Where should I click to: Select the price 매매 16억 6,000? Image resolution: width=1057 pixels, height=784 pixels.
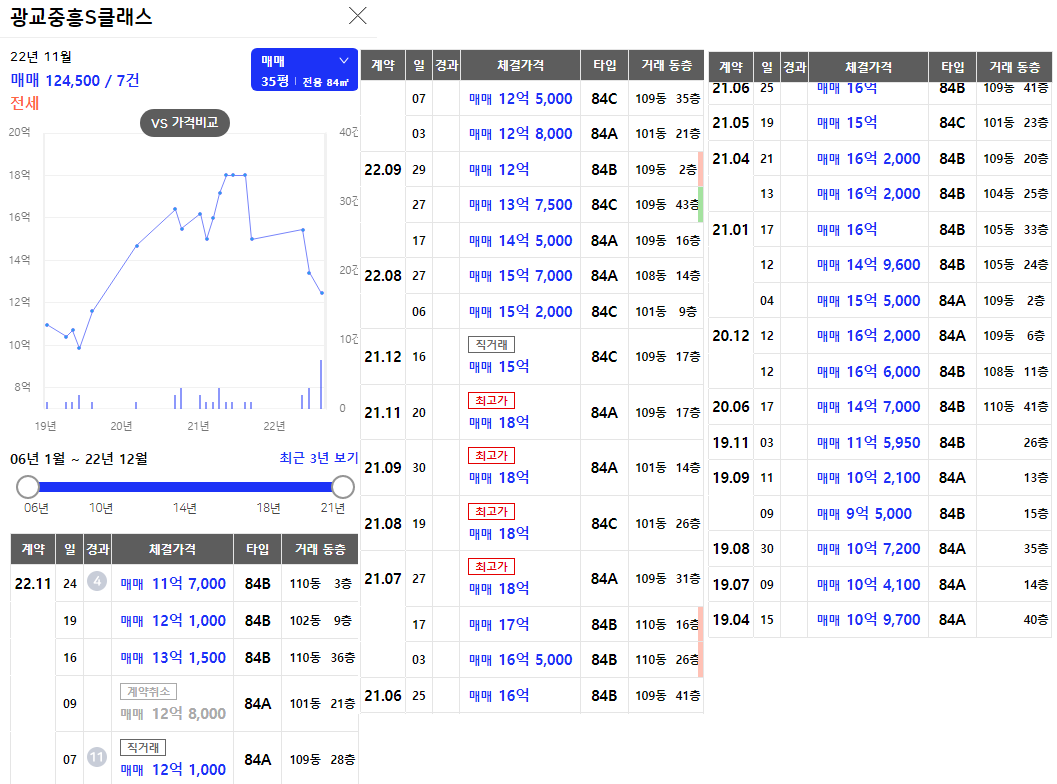(x=868, y=371)
